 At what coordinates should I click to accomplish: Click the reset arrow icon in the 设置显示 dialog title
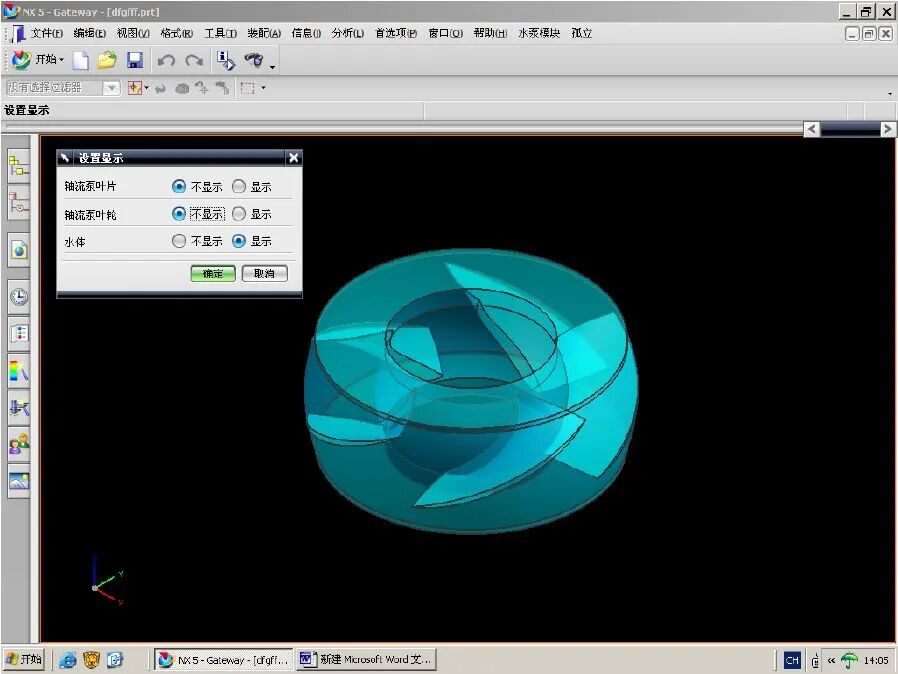tap(65, 157)
